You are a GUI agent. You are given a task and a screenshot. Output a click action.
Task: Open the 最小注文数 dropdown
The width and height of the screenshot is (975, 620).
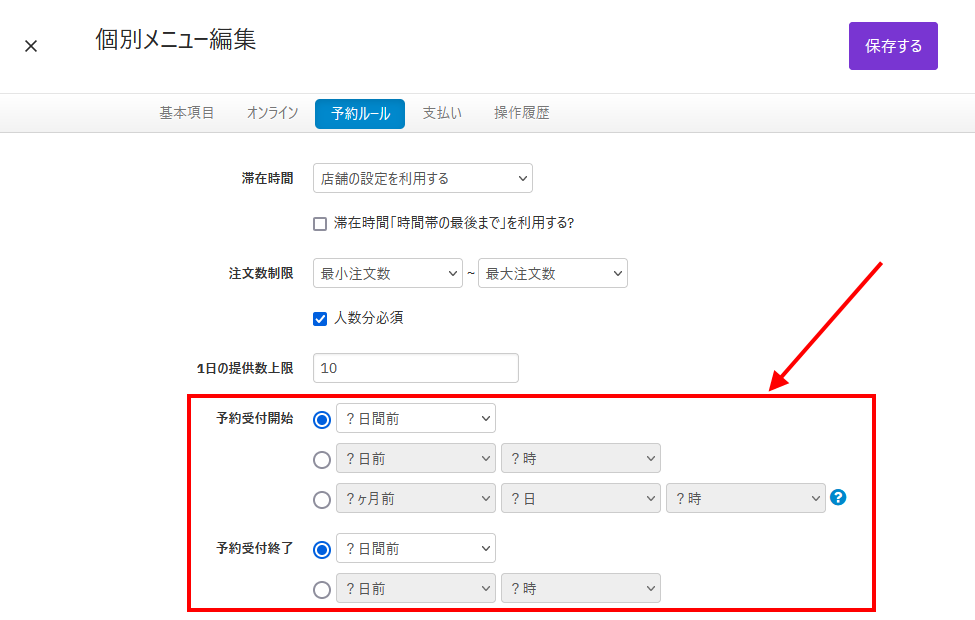click(387, 273)
